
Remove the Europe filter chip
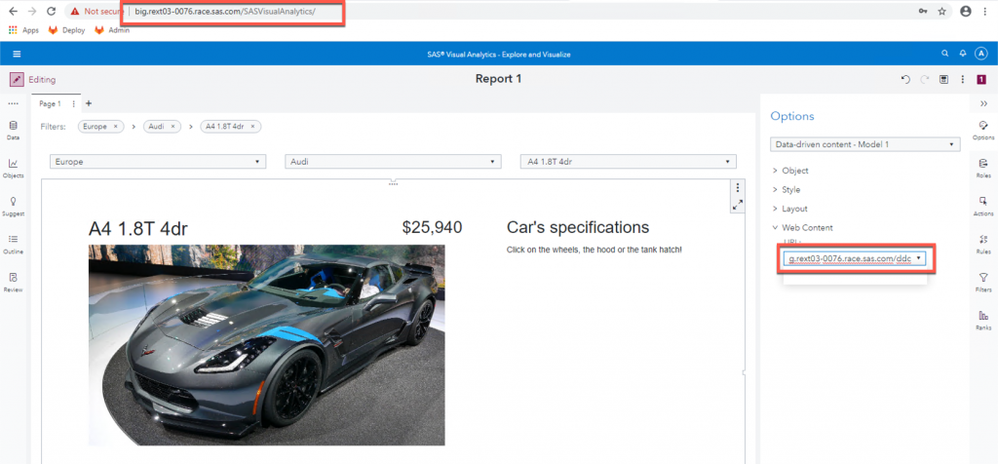(115, 127)
